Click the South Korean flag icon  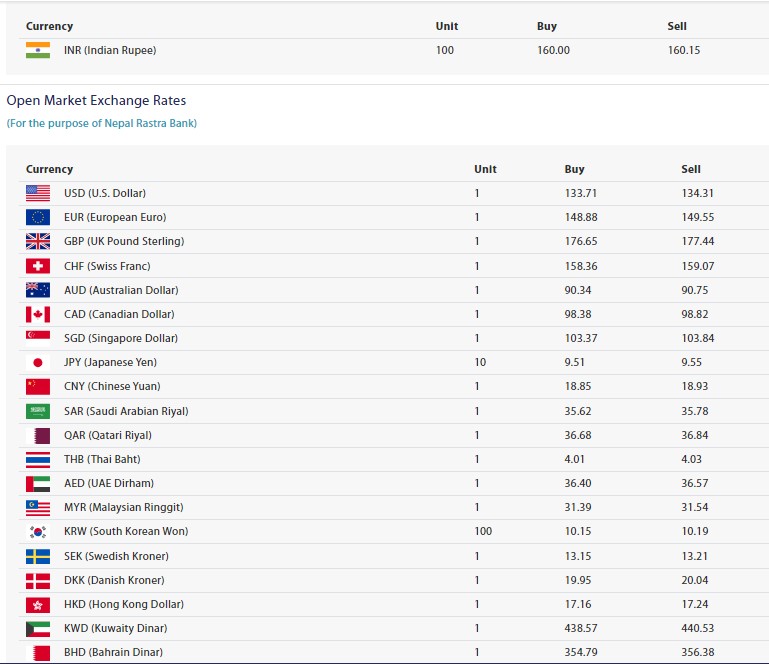pyautogui.click(x=38, y=532)
